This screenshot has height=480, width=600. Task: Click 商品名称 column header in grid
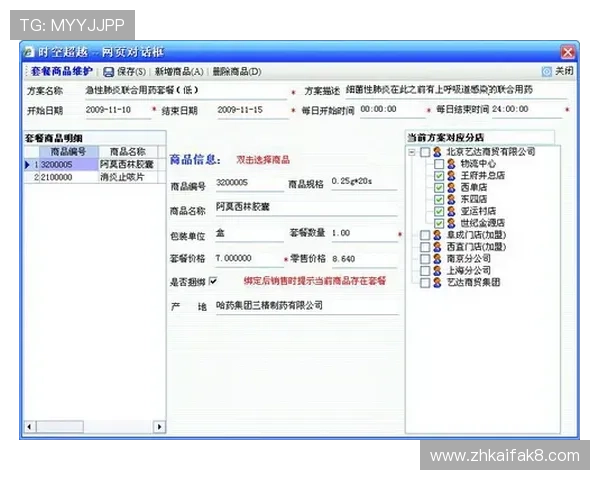pyautogui.click(x=128, y=152)
